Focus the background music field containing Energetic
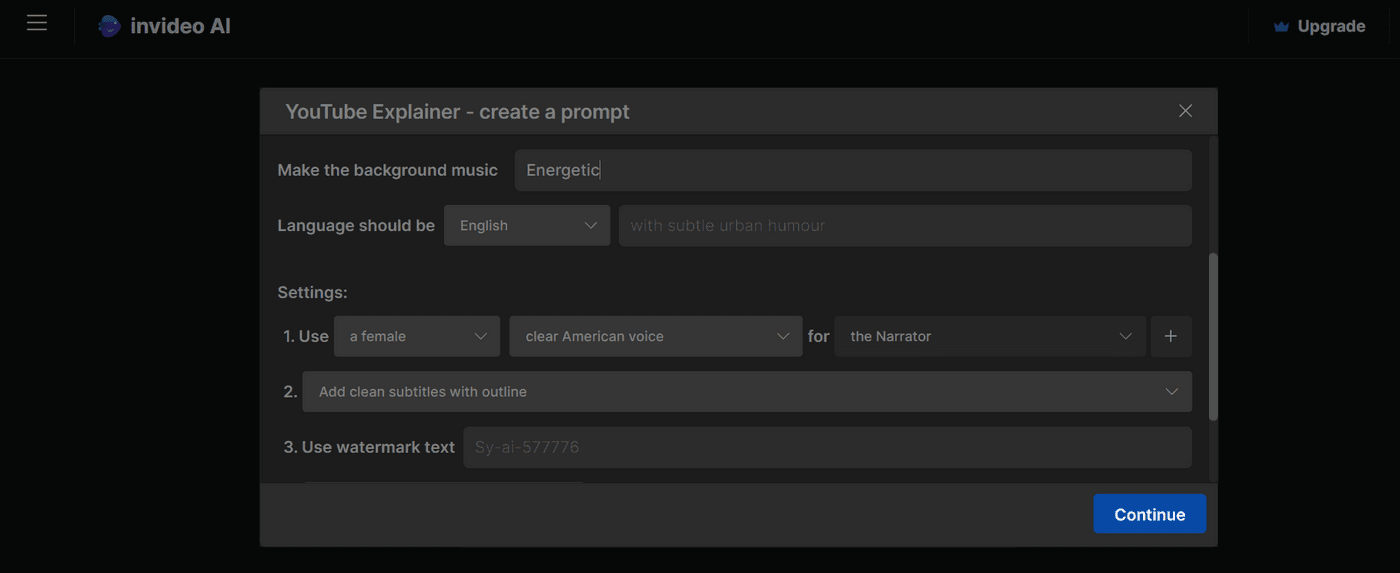Image resolution: width=1400 pixels, height=573 pixels. 852,170
